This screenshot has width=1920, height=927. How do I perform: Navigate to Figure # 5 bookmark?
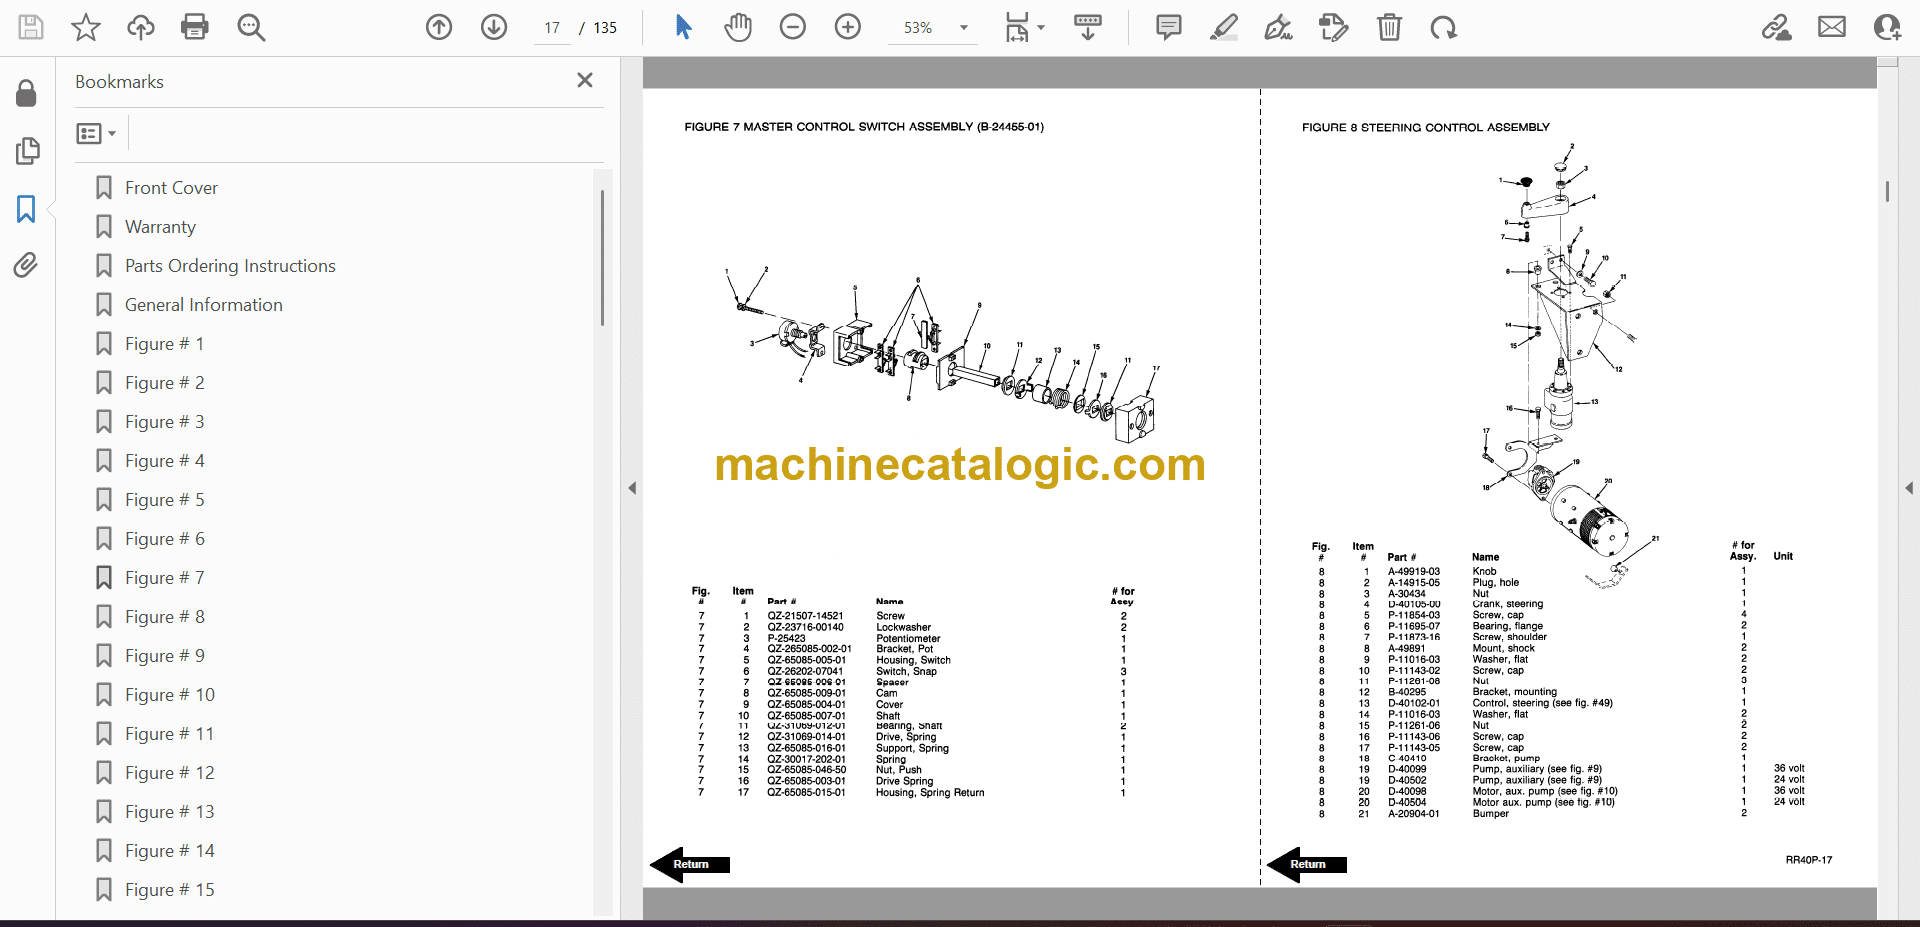pos(164,500)
